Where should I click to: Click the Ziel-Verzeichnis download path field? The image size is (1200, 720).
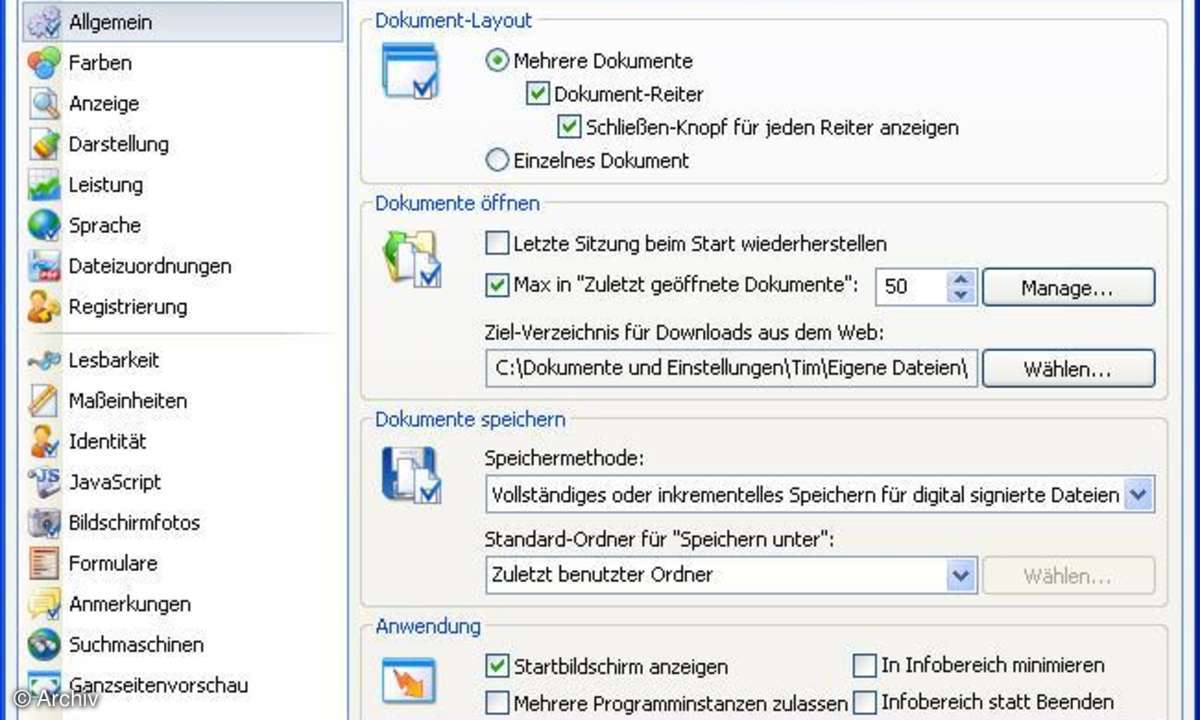(731, 369)
